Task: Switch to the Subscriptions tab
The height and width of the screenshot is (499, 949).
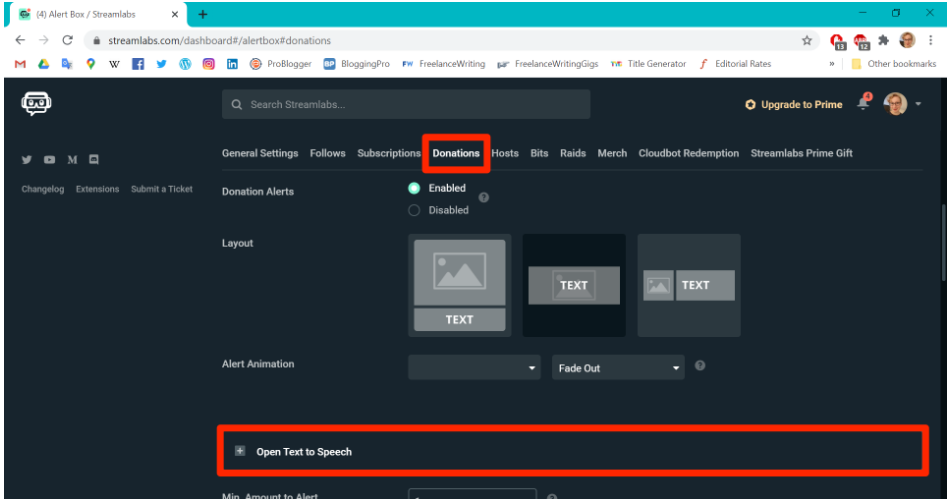Action: click(x=389, y=153)
